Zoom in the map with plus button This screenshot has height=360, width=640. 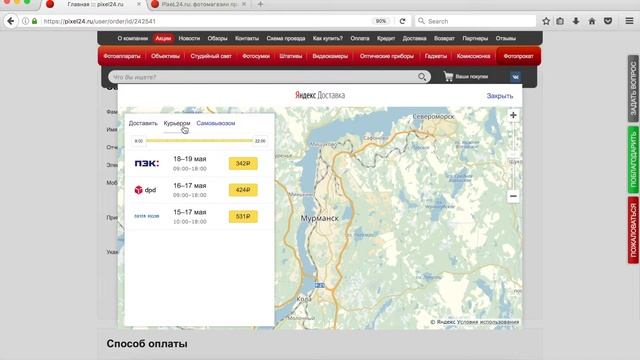pyautogui.click(x=513, y=115)
